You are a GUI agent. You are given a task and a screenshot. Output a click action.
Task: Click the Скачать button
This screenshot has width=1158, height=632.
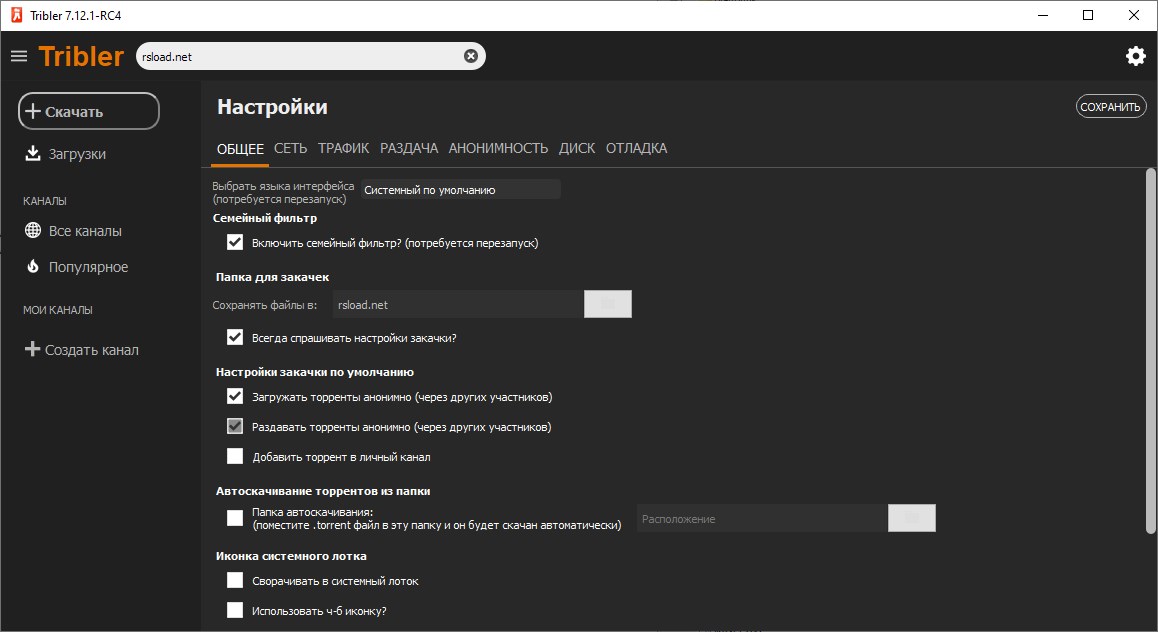point(89,111)
